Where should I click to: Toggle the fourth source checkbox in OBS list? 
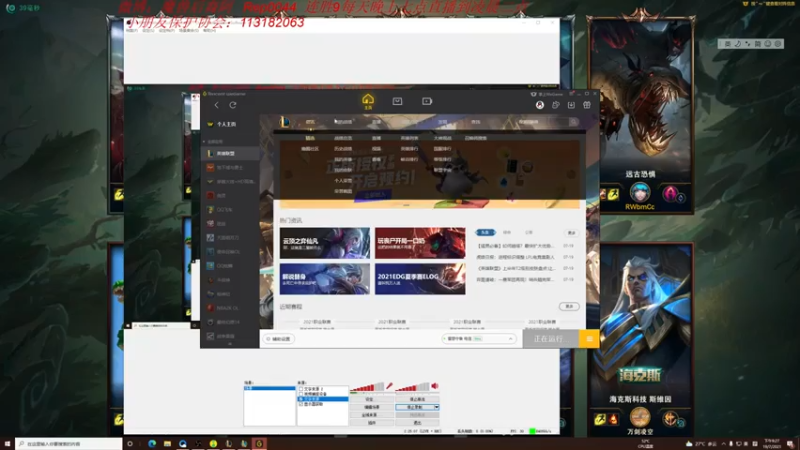(301, 404)
